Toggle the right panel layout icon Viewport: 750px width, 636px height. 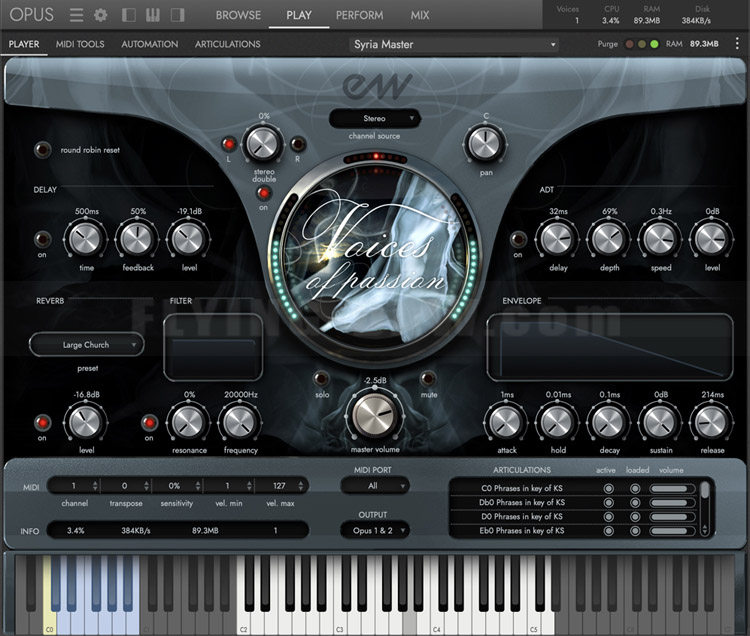tap(177, 15)
